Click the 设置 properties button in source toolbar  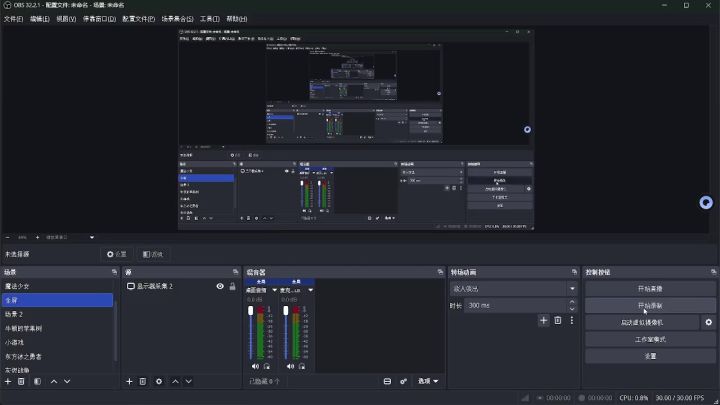click(x=117, y=254)
